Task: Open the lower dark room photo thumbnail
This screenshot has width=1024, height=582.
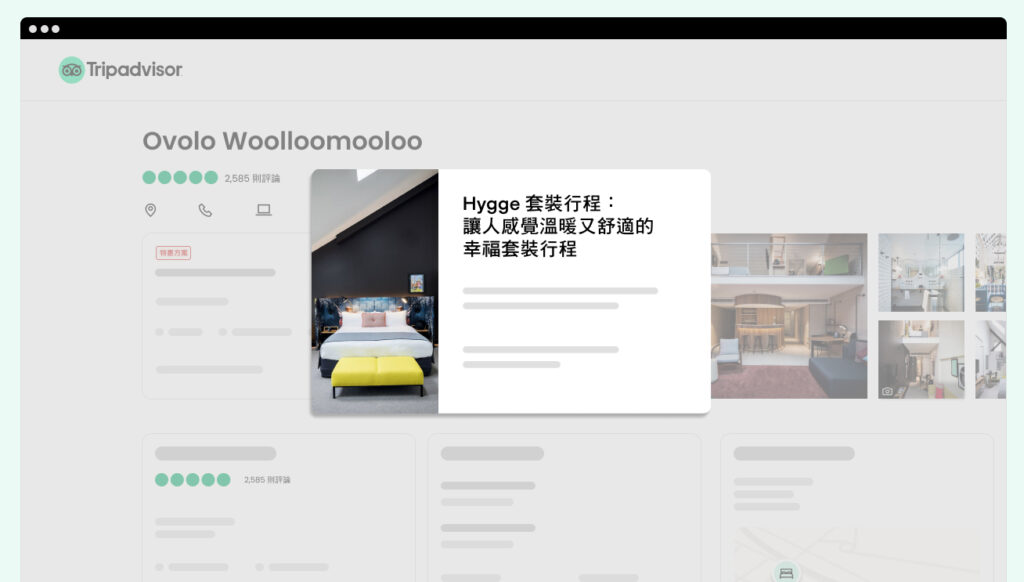Action: tap(921, 359)
